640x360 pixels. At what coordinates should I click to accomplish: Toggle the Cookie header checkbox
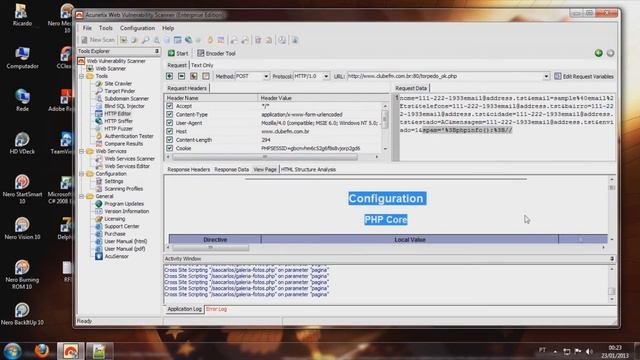tap(169, 148)
